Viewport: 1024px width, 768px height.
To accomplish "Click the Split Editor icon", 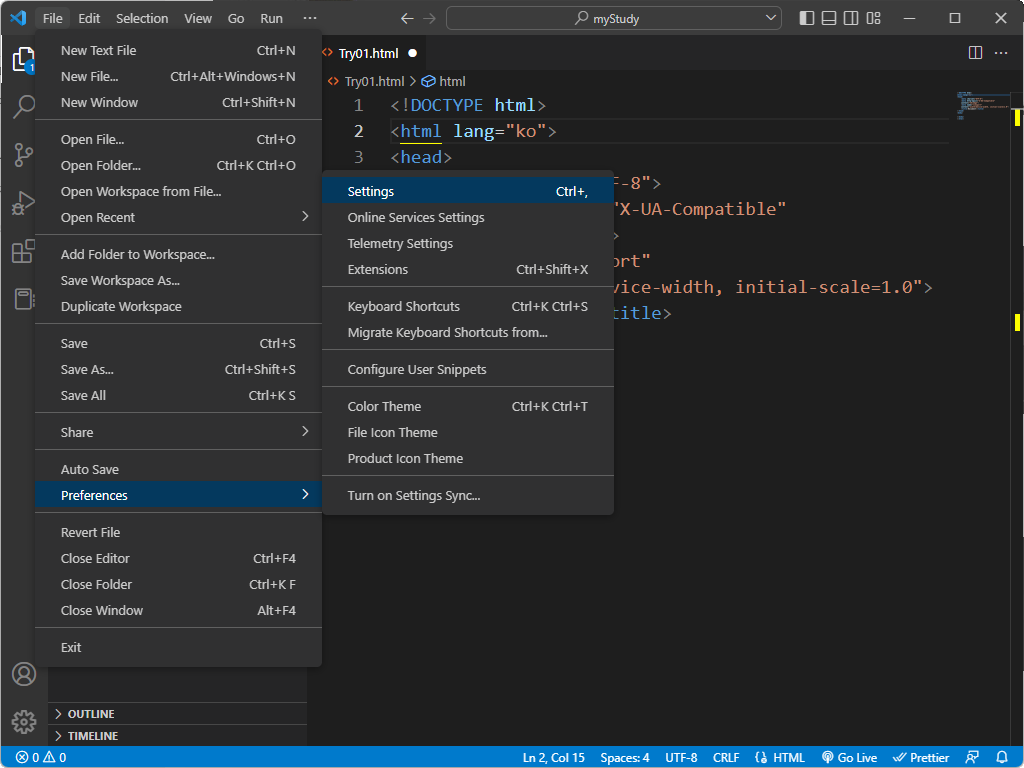I will [x=974, y=53].
